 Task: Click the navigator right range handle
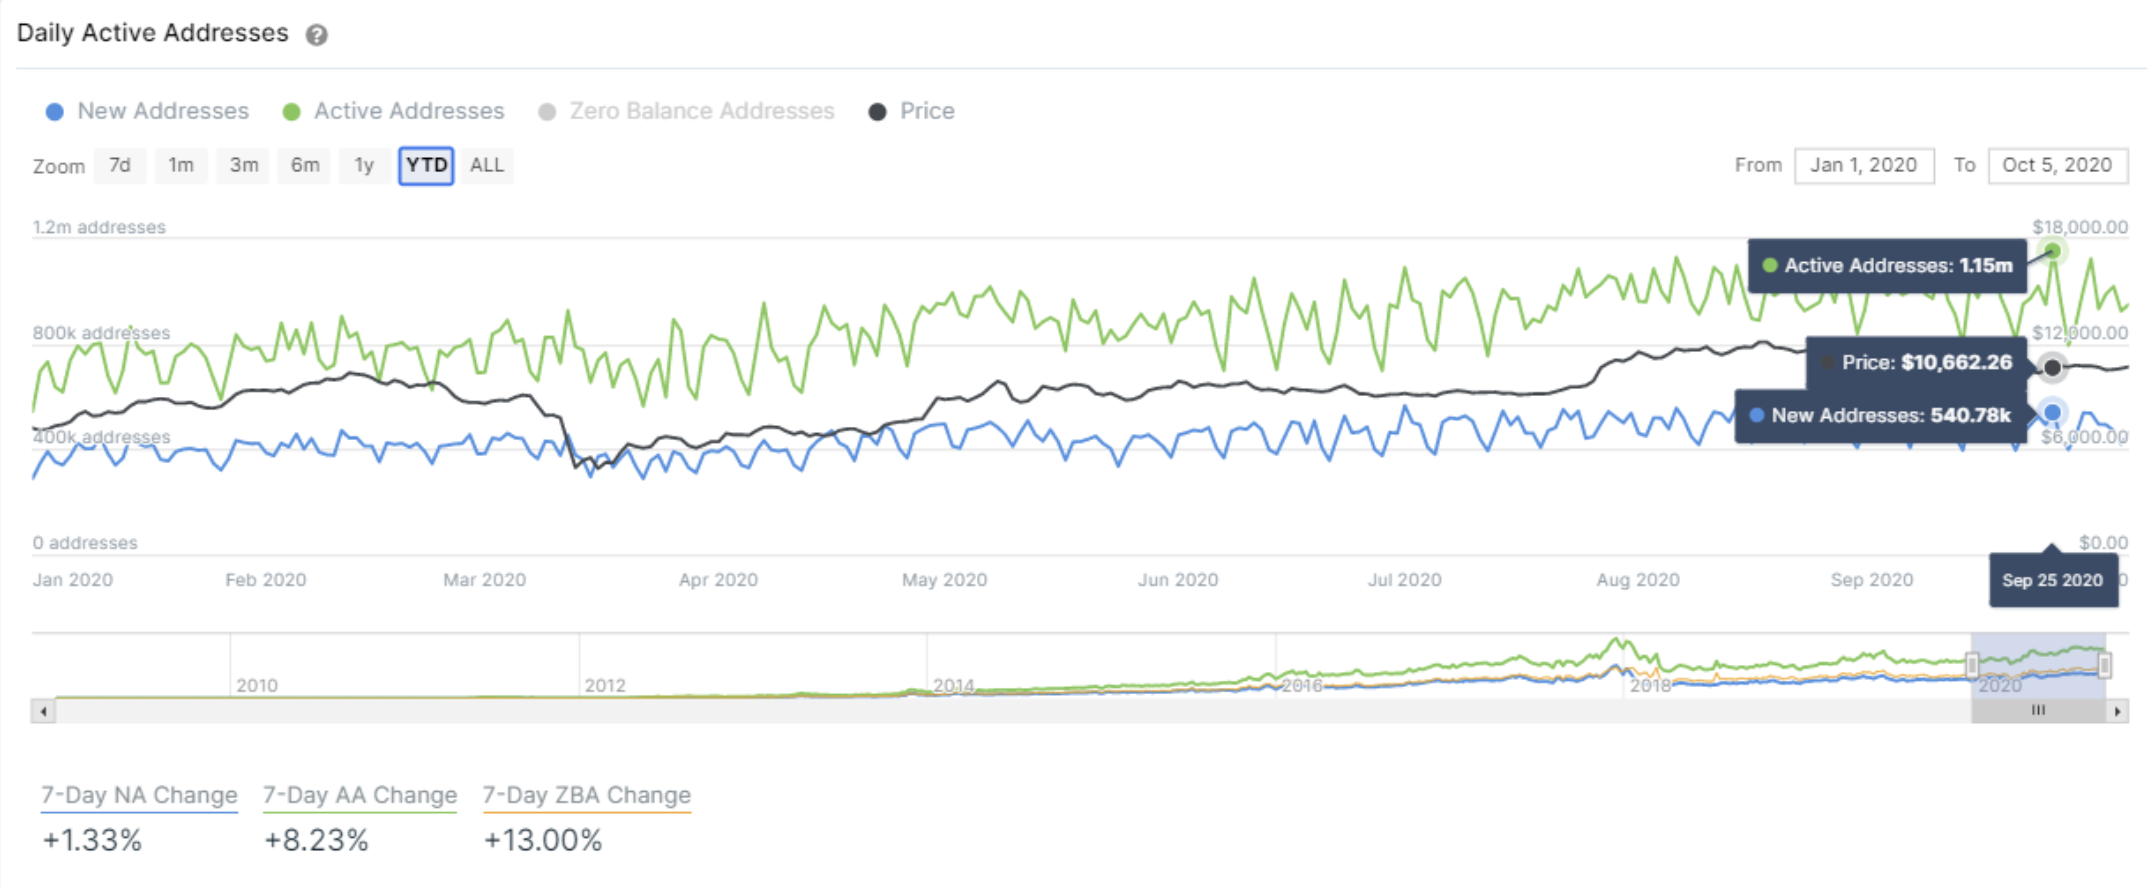2104,664
